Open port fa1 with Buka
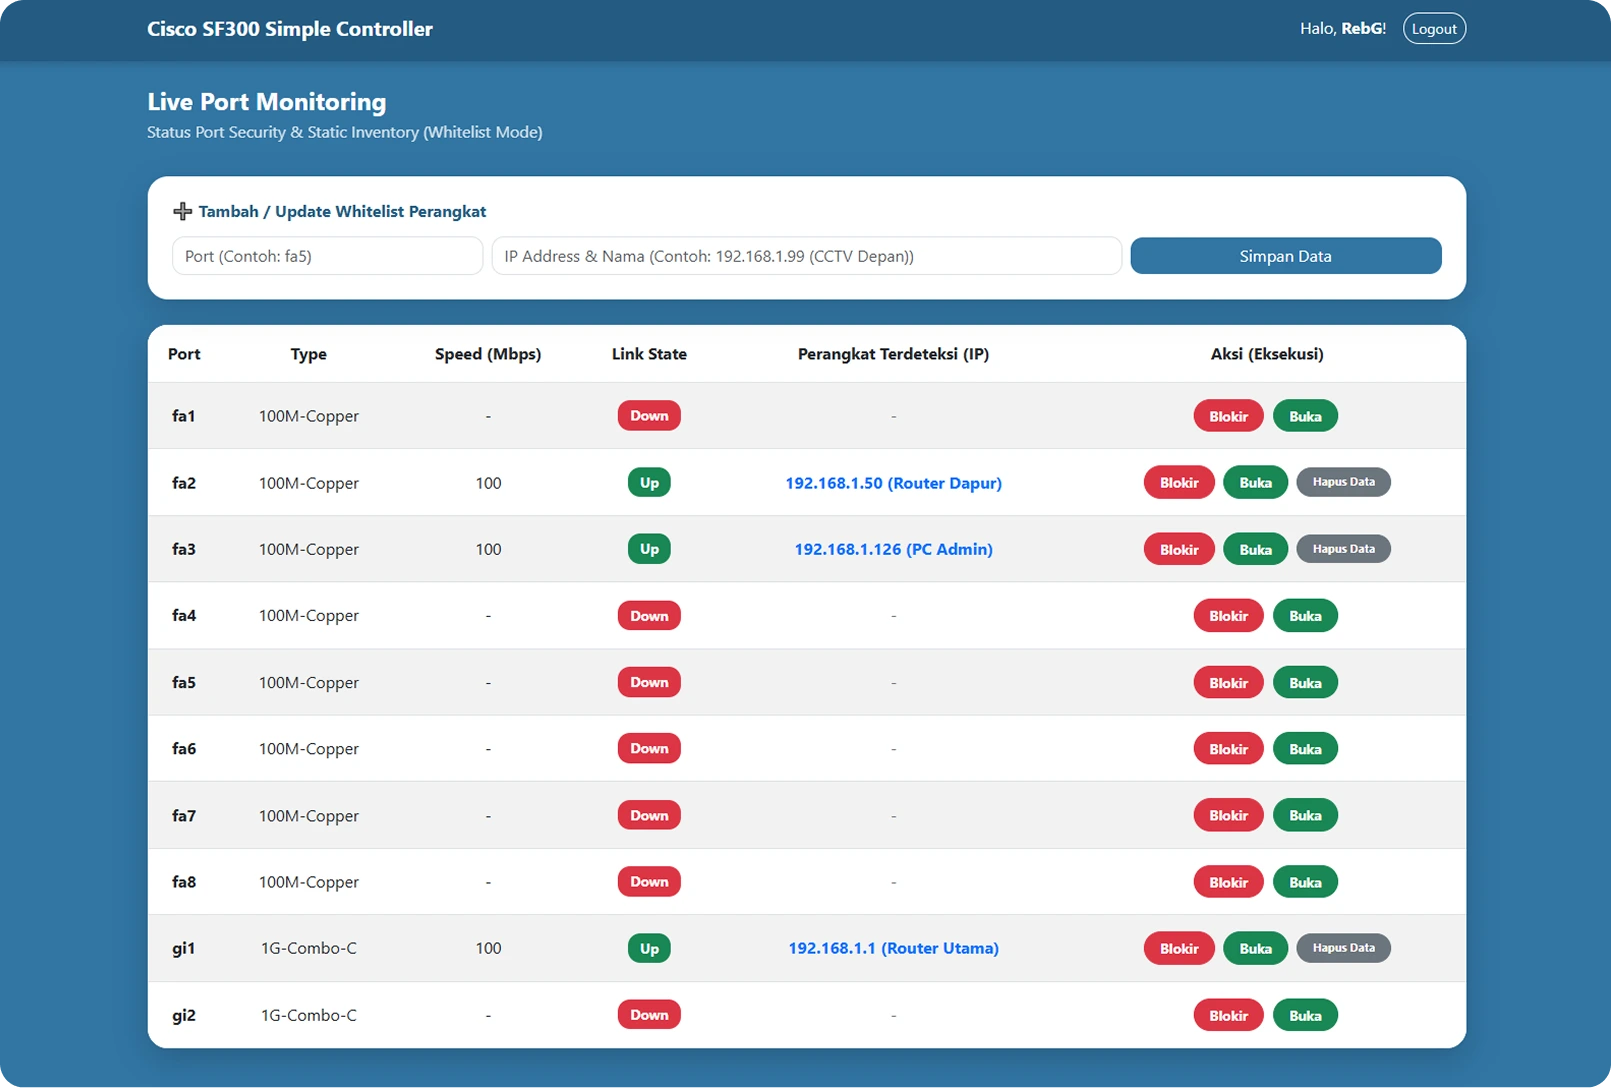This screenshot has width=1611, height=1088. click(1305, 416)
